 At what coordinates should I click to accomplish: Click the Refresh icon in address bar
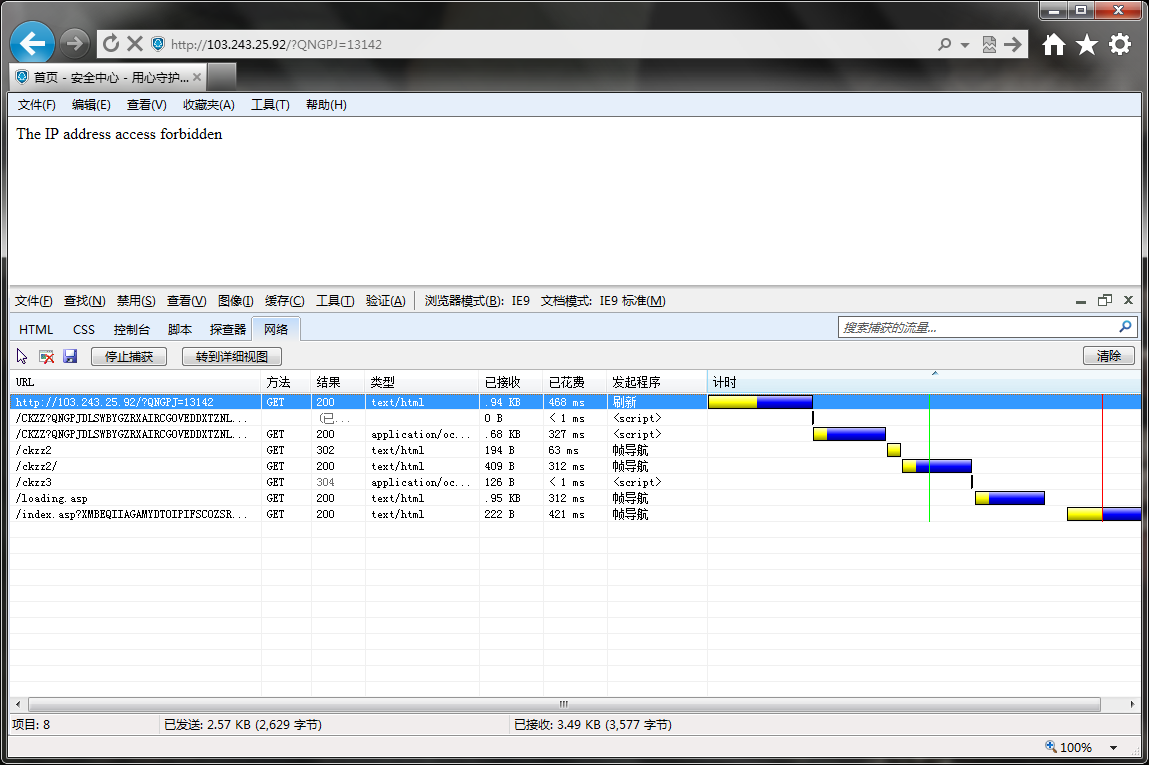[111, 44]
